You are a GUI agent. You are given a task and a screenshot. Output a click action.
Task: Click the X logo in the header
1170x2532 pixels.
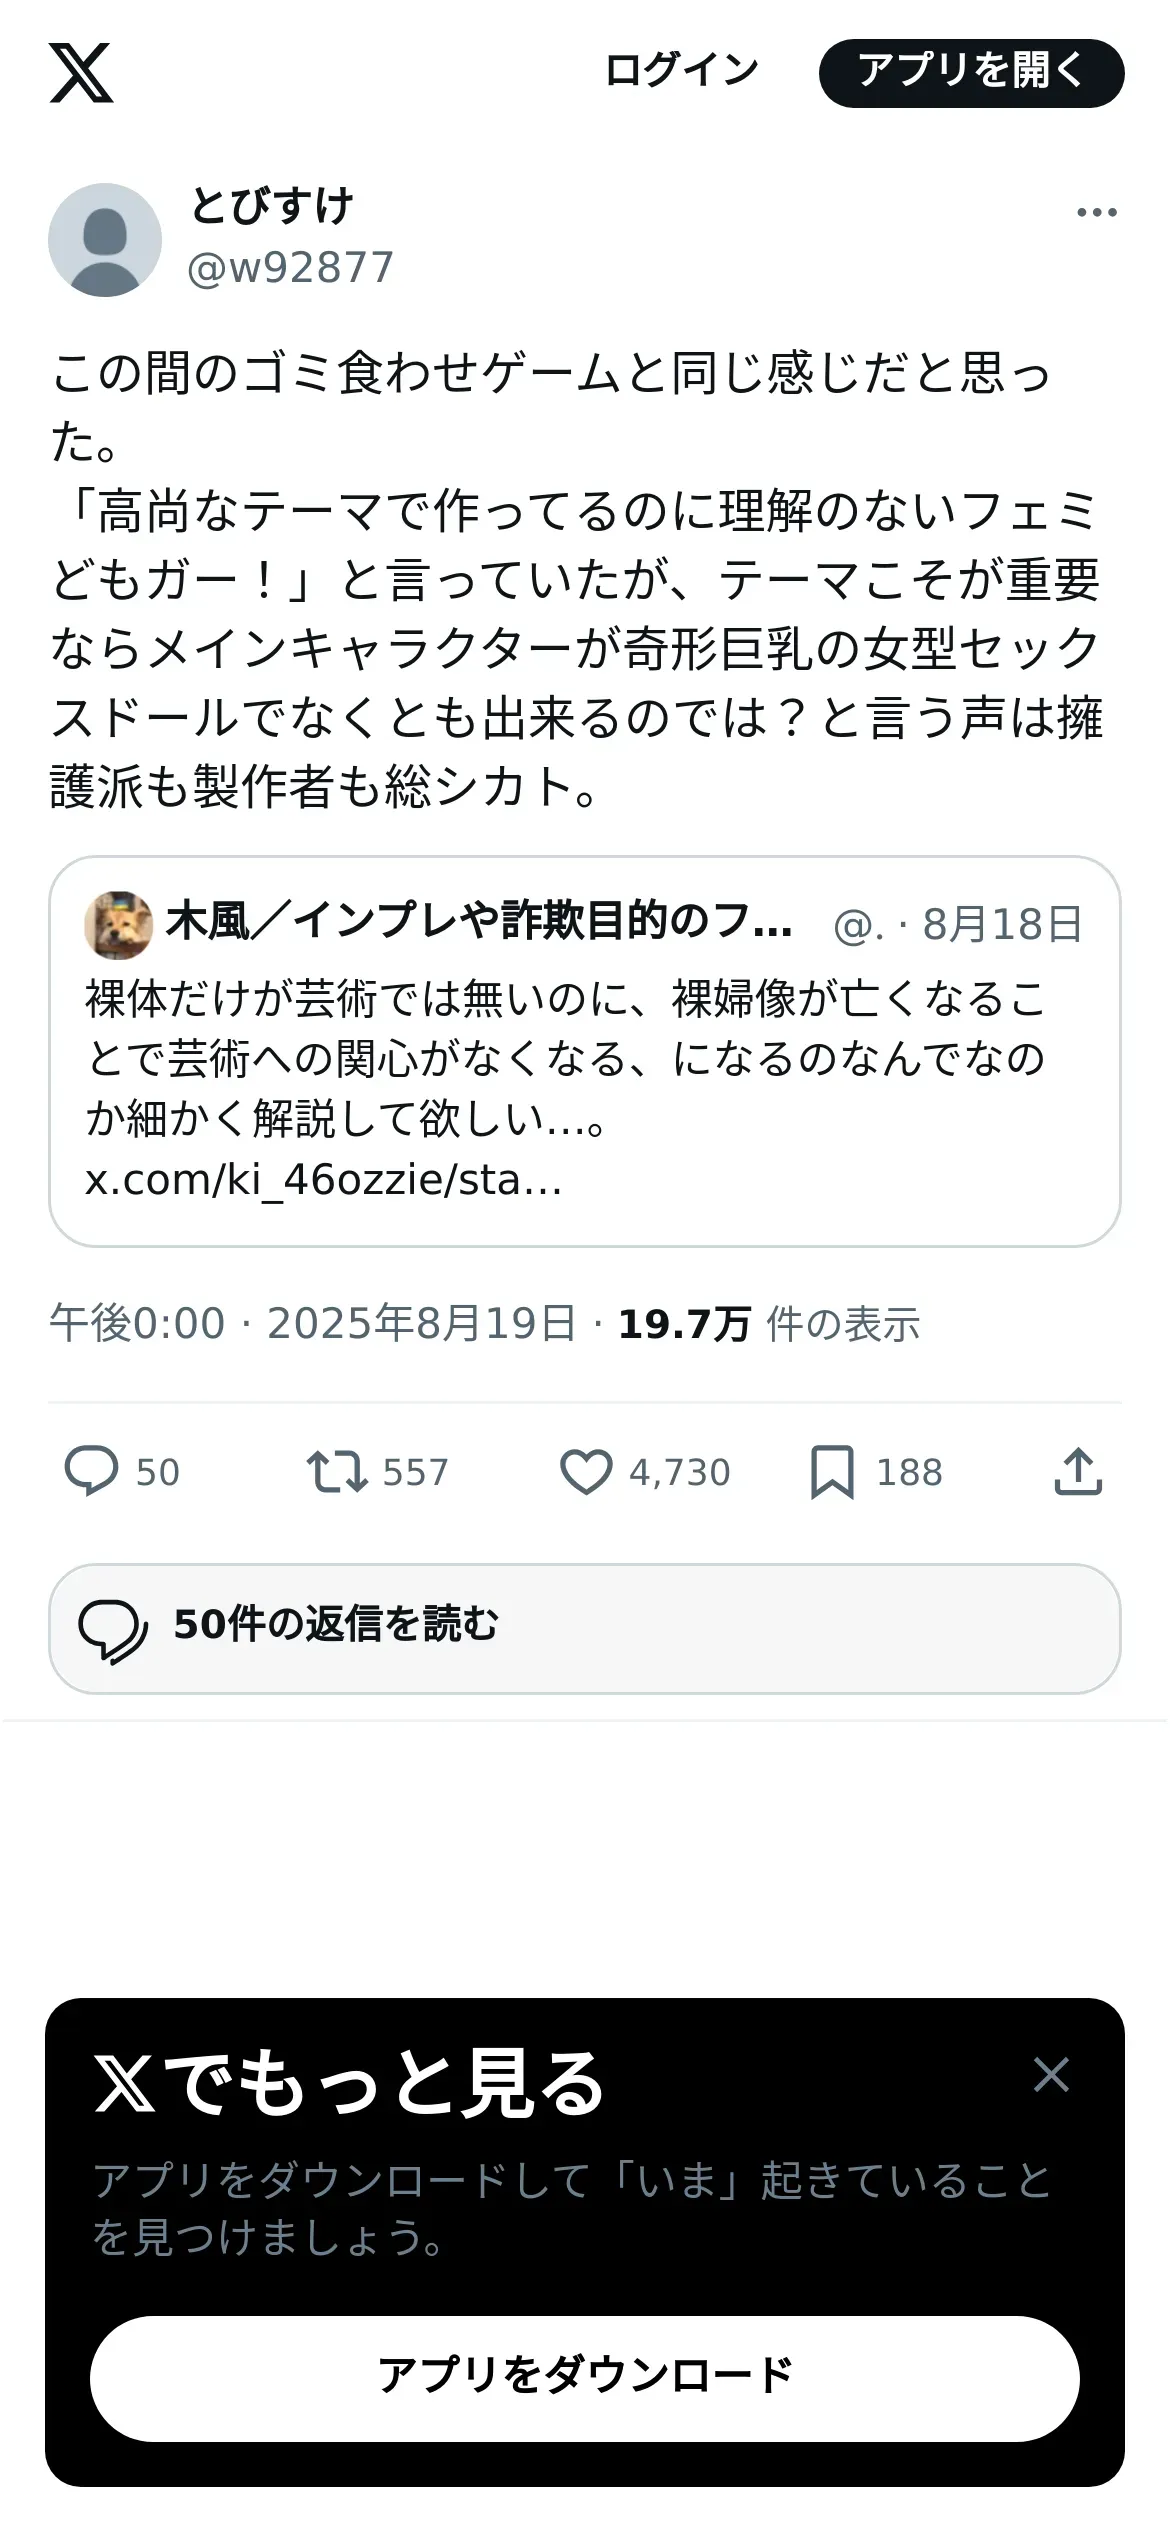pos(81,73)
